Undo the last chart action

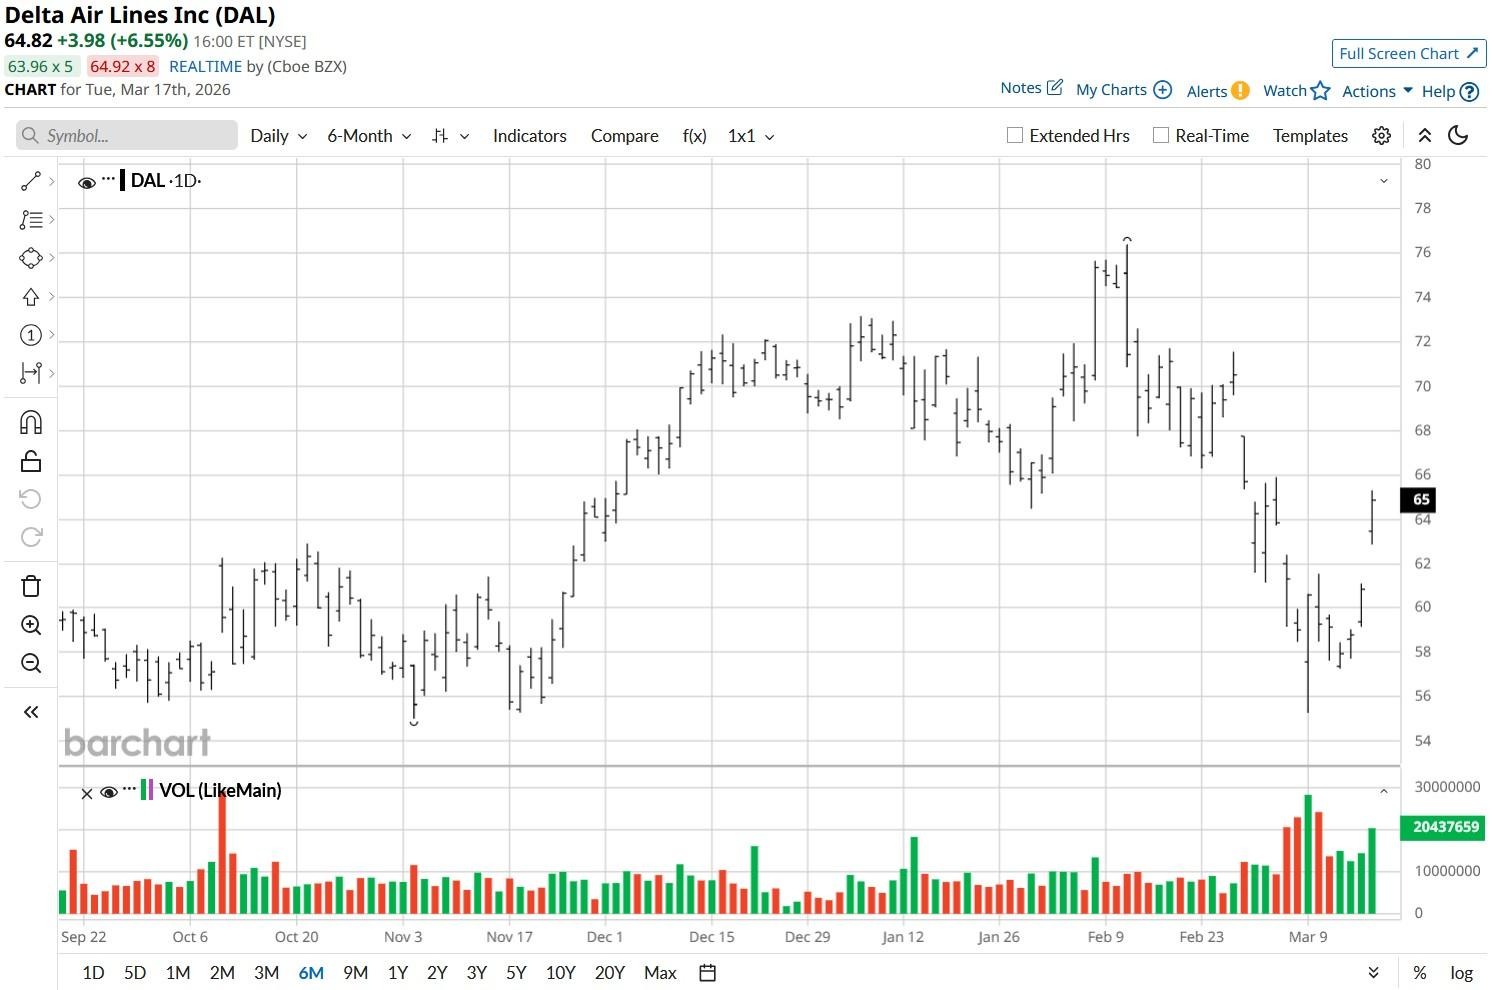tap(31, 499)
